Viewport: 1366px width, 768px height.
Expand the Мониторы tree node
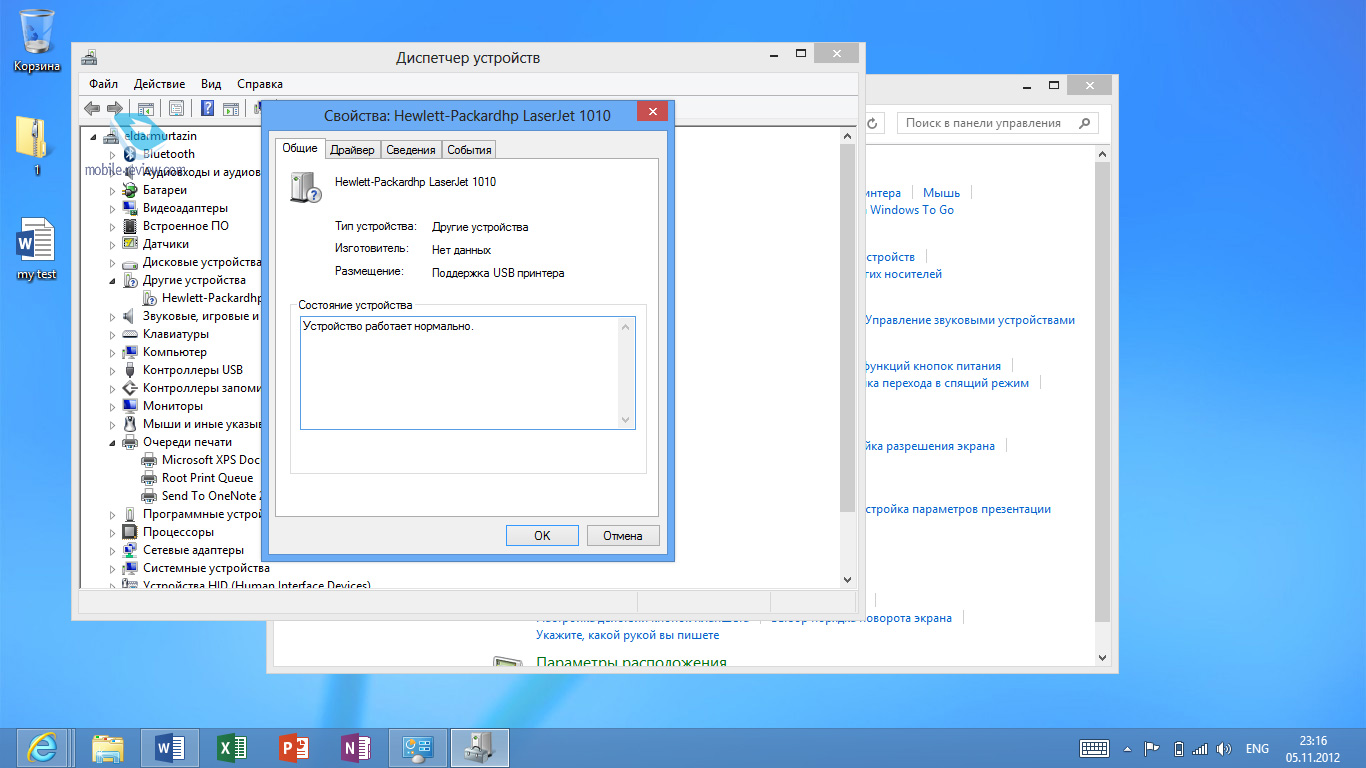click(x=113, y=406)
